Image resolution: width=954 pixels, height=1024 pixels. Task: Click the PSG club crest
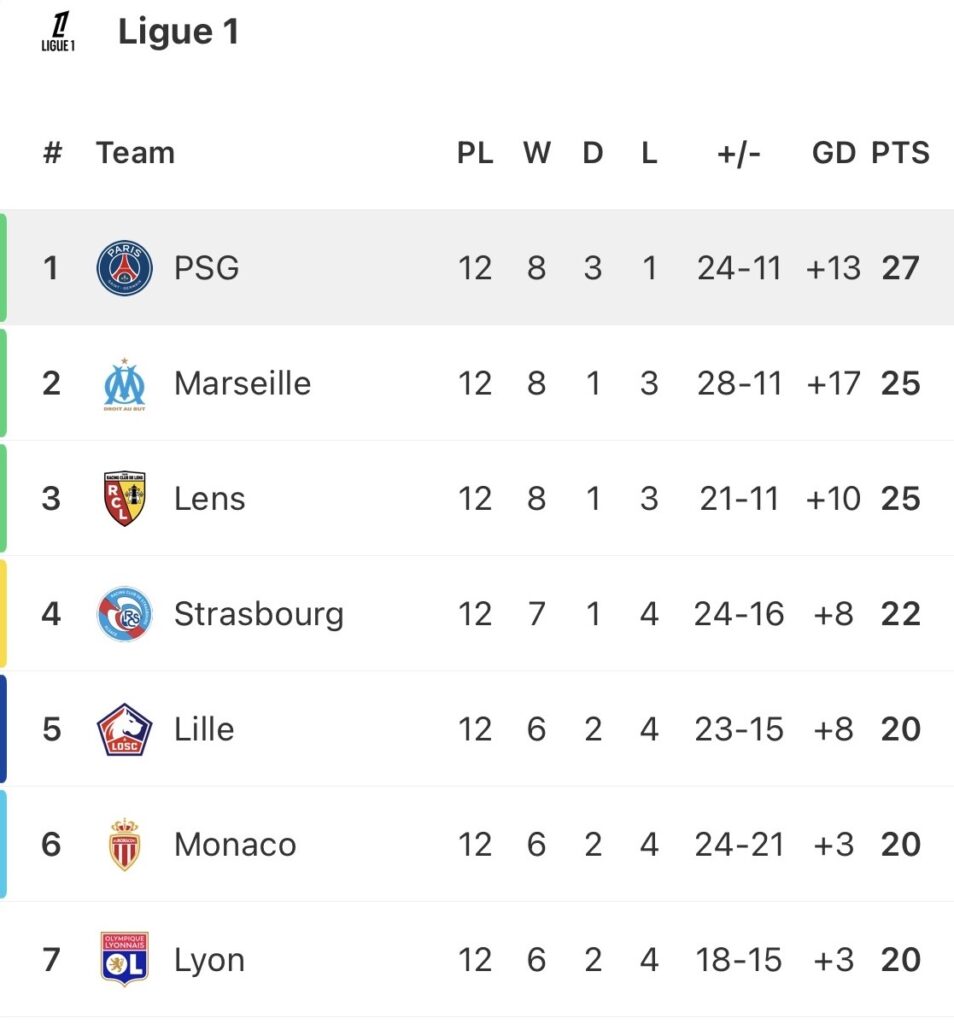coord(124,268)
